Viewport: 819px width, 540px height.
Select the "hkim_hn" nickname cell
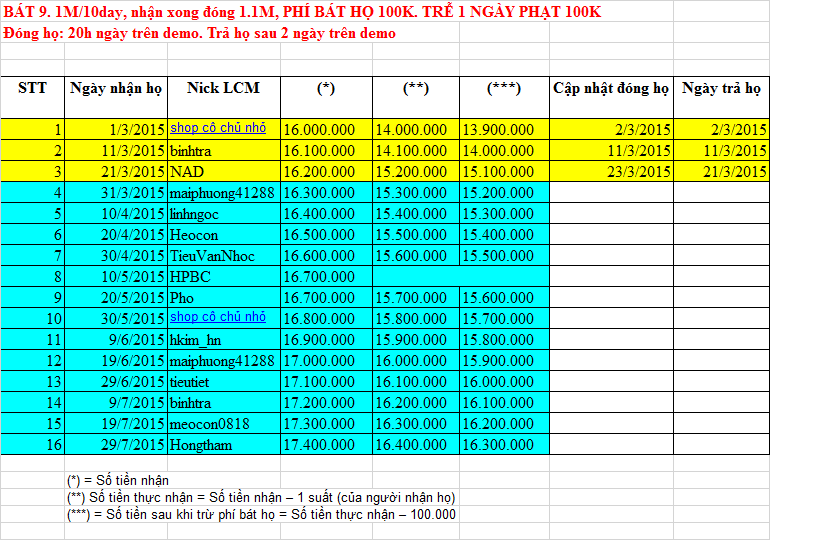195,339
